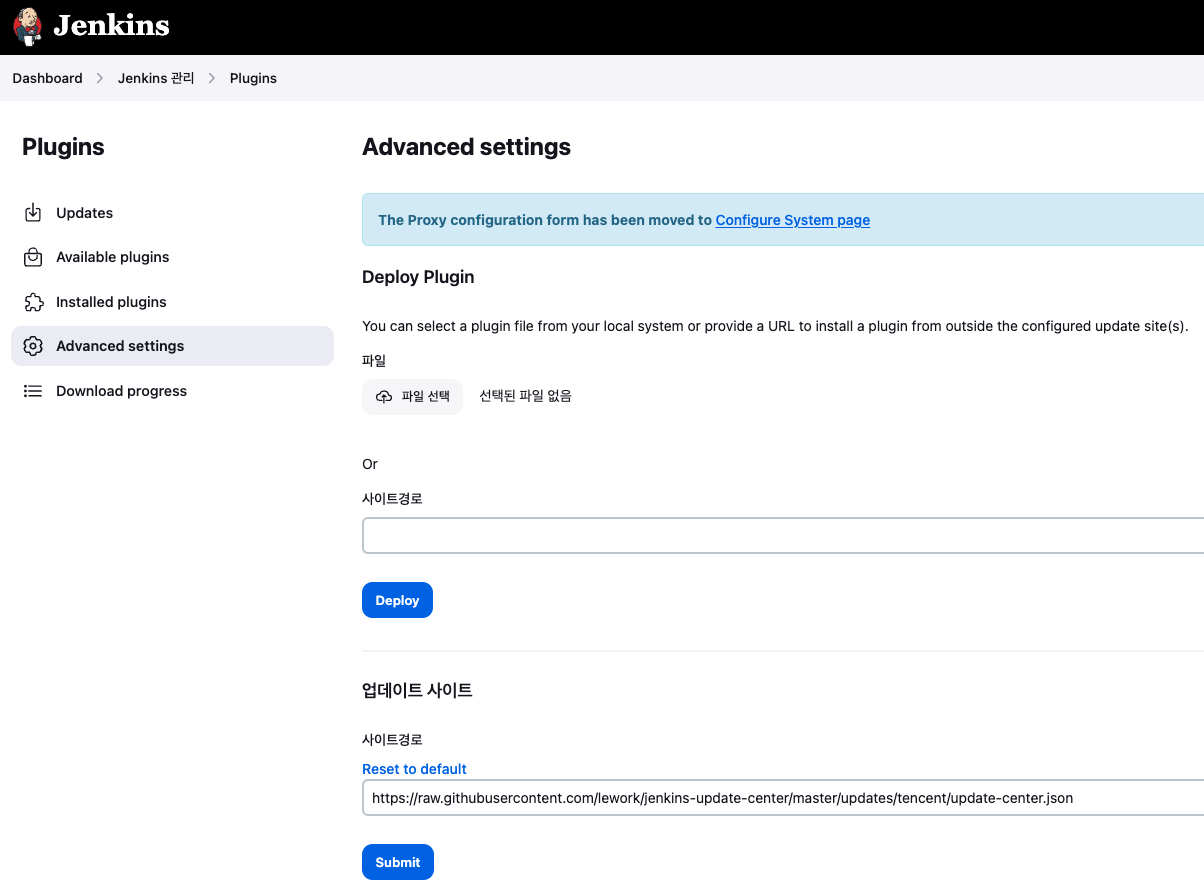Click the 선택된 파일 없음 text

[x=525, y=396]
